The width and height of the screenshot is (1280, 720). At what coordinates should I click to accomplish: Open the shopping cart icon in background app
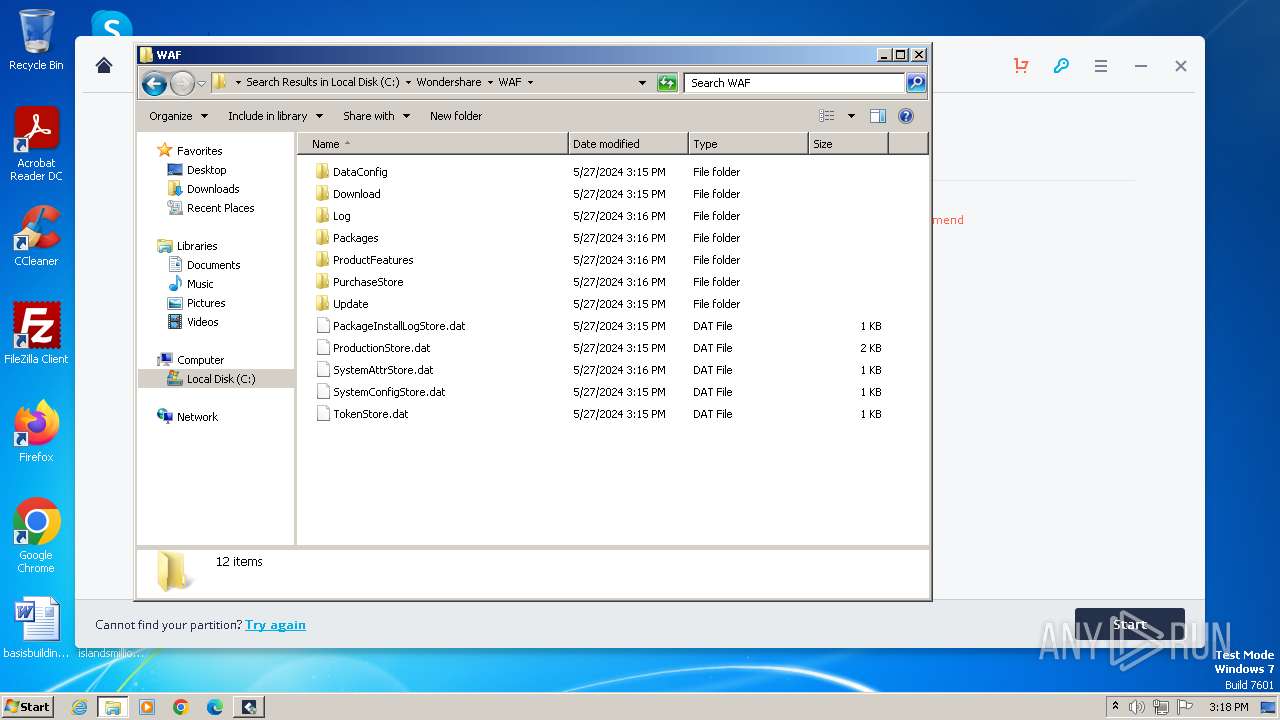[x=1021, y=66]
